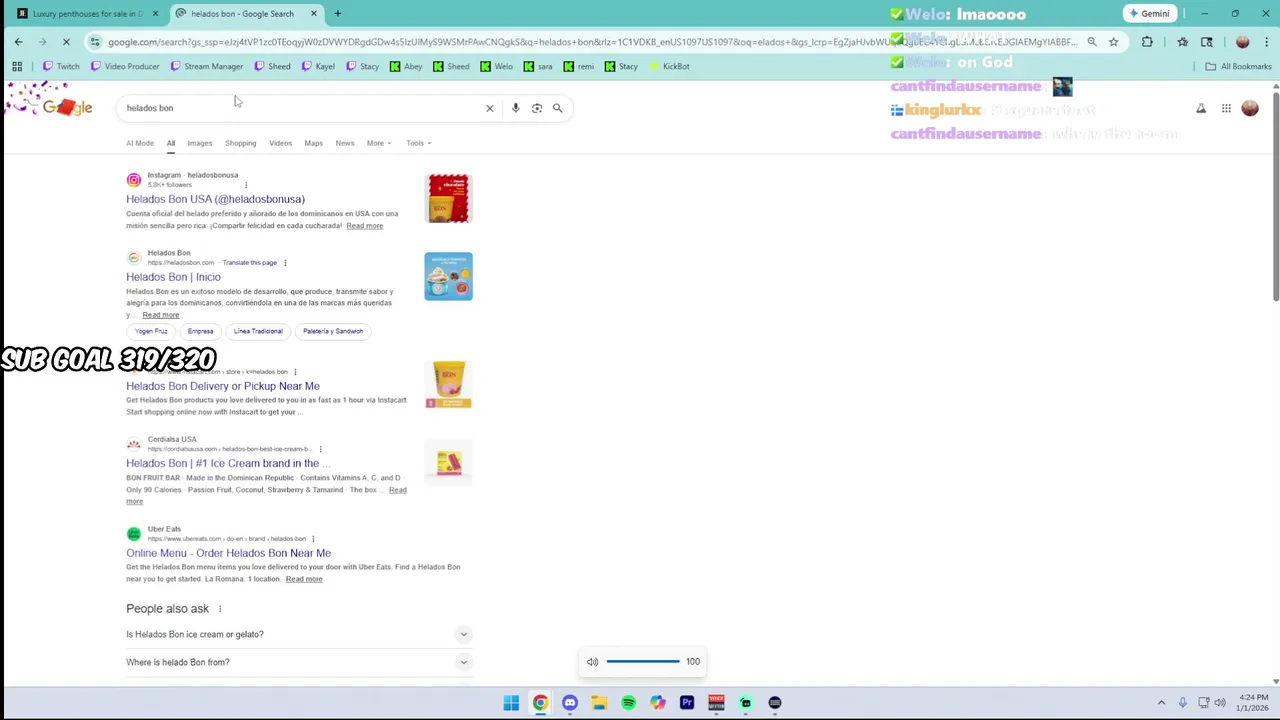The height and width of the screenshot is (720, 1280).
Task: Open People also ask options menu
Action: tap(220, 609)
